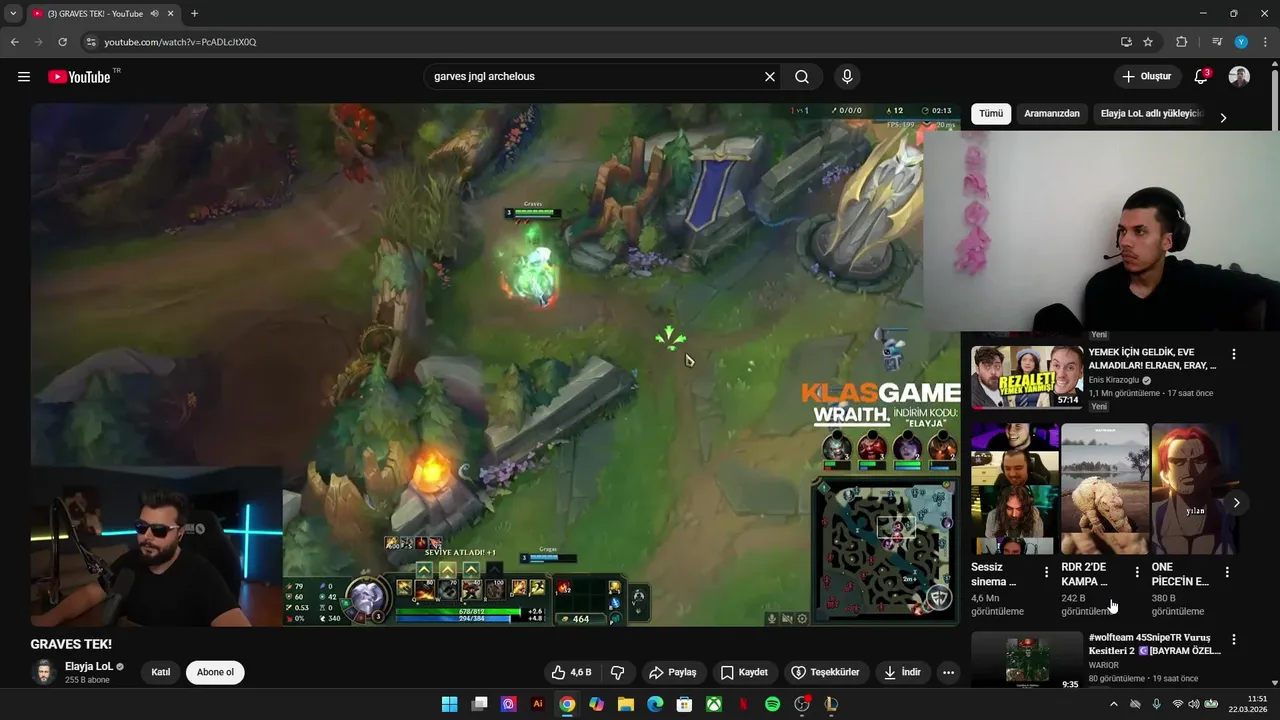Open the Chrome three-dot menu

[1265, 42]
